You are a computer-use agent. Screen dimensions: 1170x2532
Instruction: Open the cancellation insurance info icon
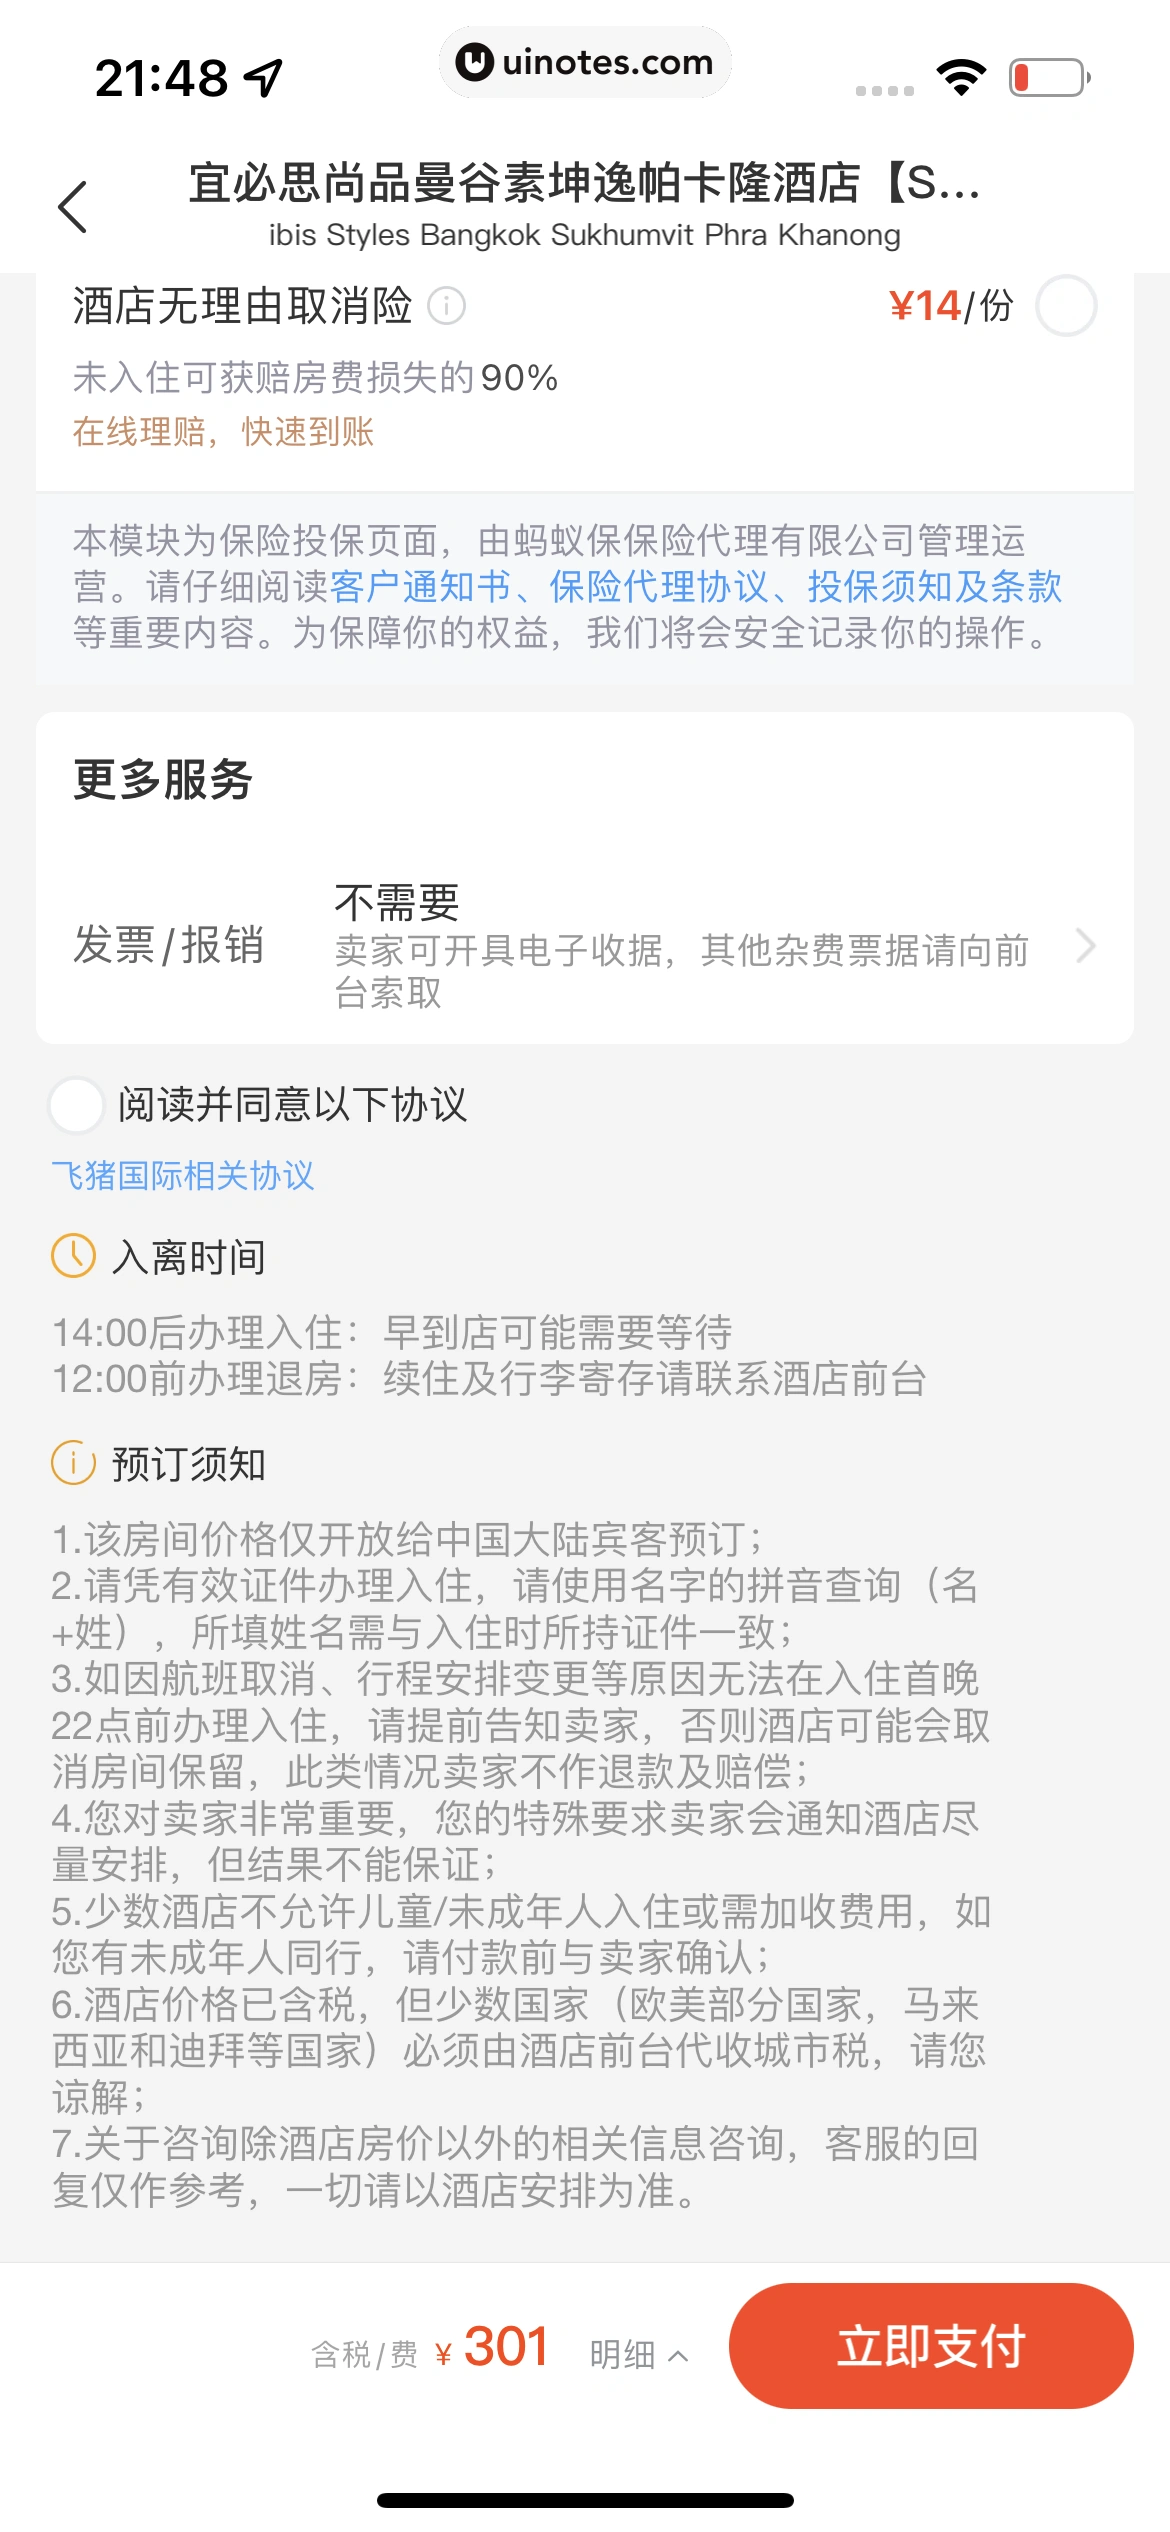coord(446,306)
